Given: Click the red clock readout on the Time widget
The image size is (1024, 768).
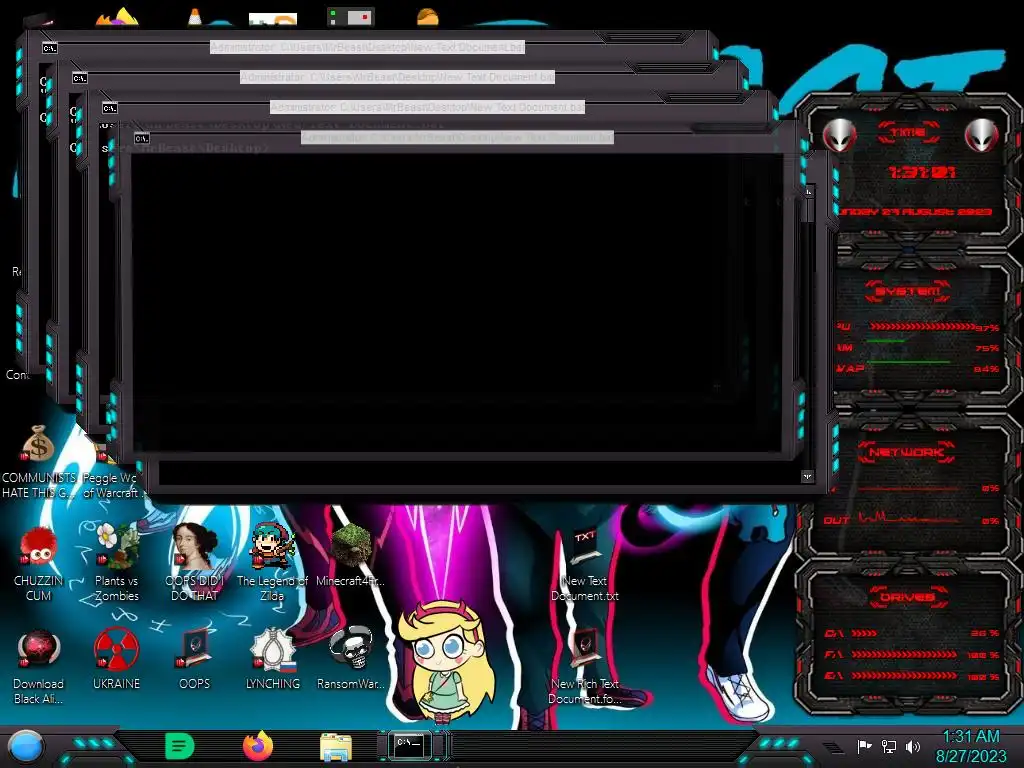Looking at the screenshot, I should click(x=921, y=172).
